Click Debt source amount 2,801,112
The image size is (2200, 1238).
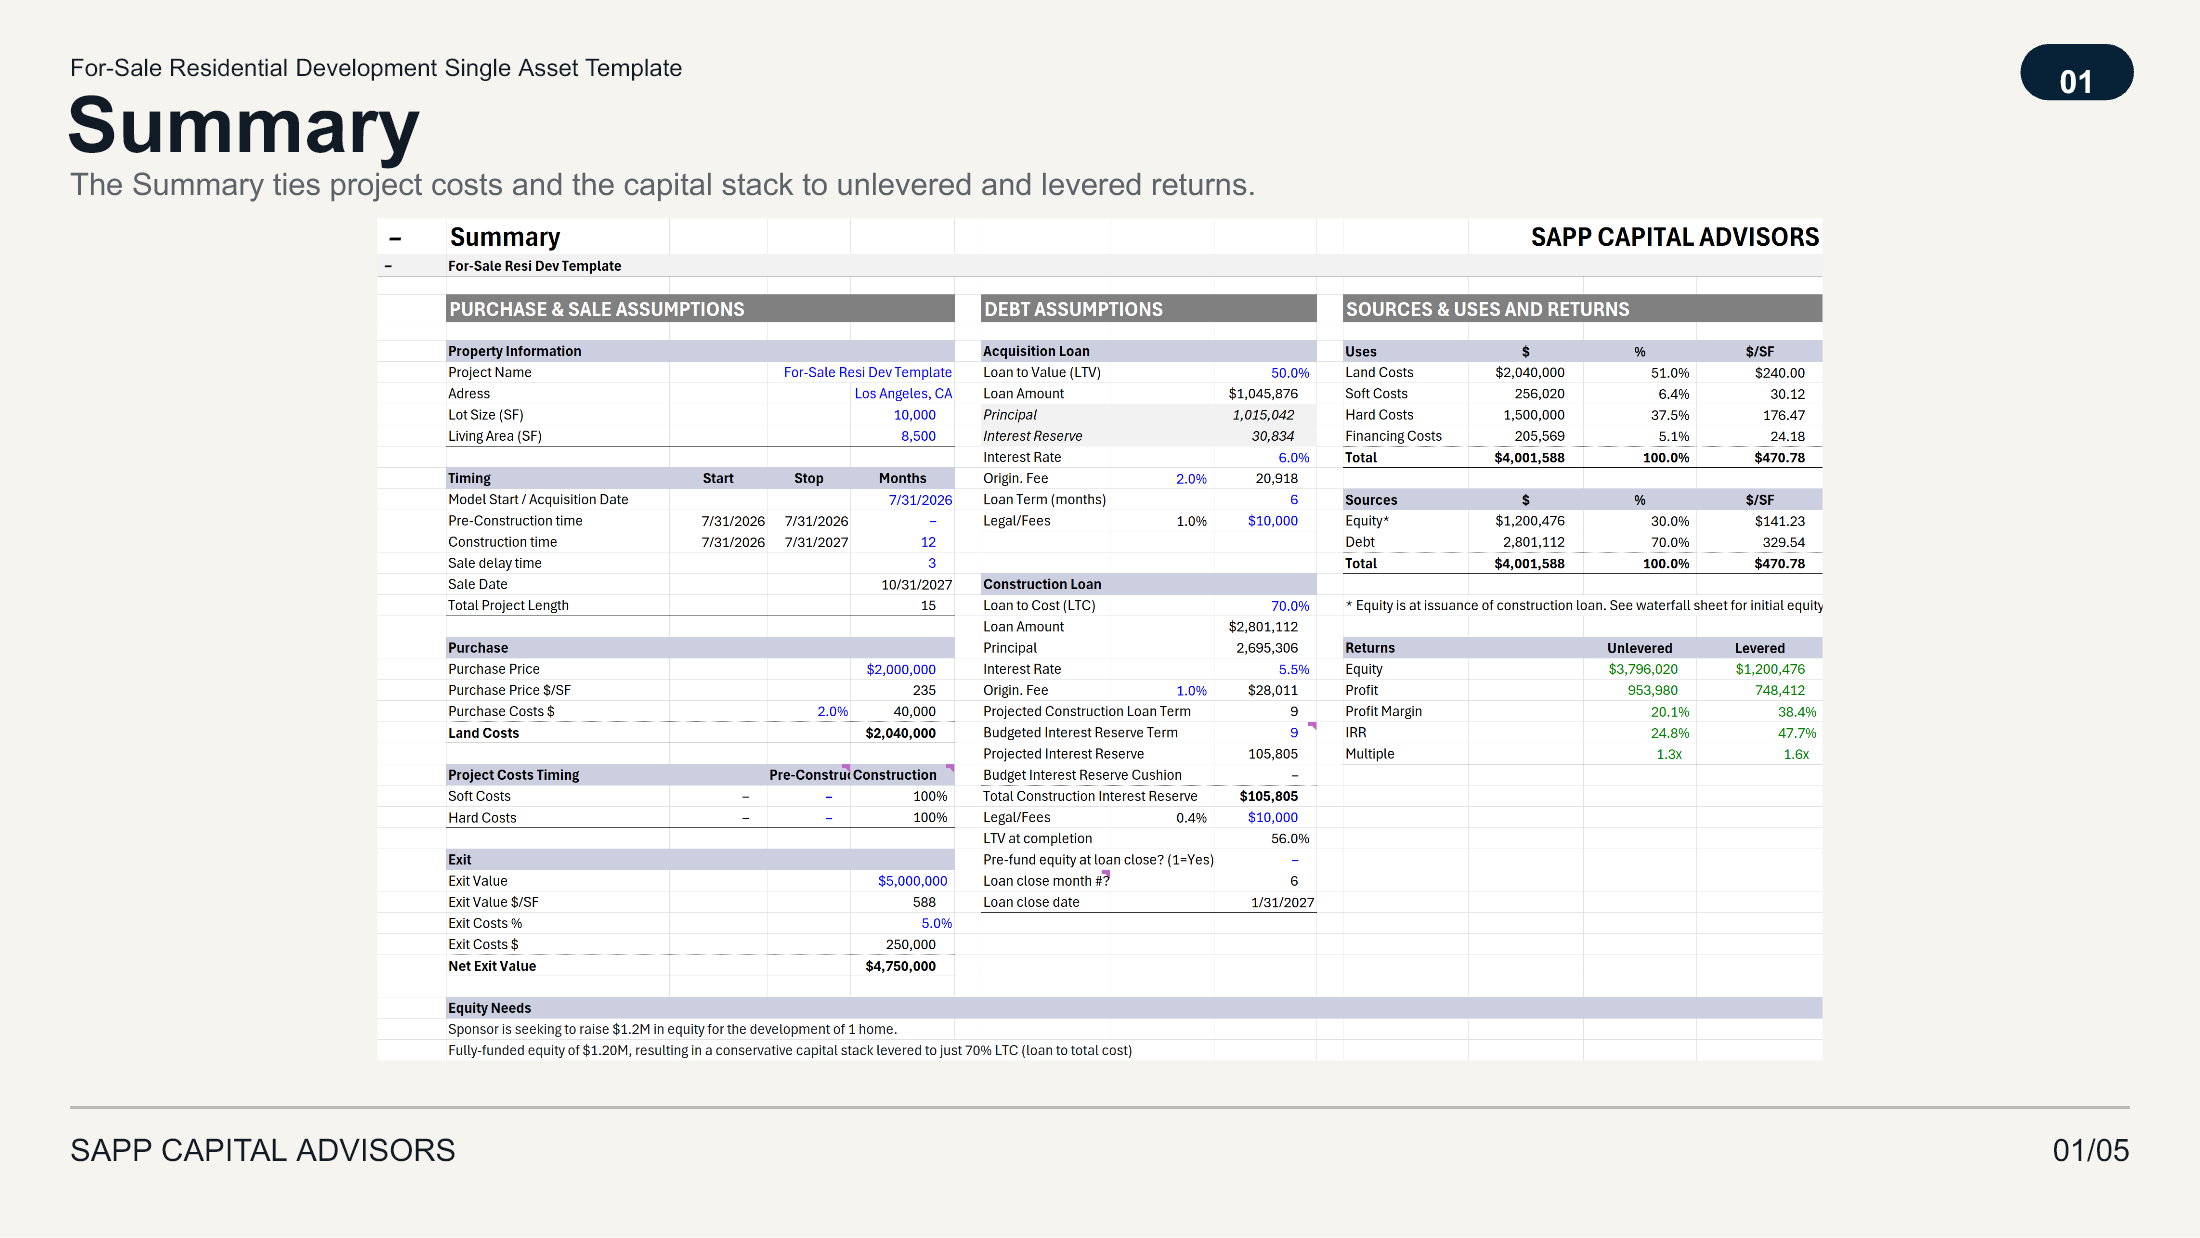tap(1533, 542)
